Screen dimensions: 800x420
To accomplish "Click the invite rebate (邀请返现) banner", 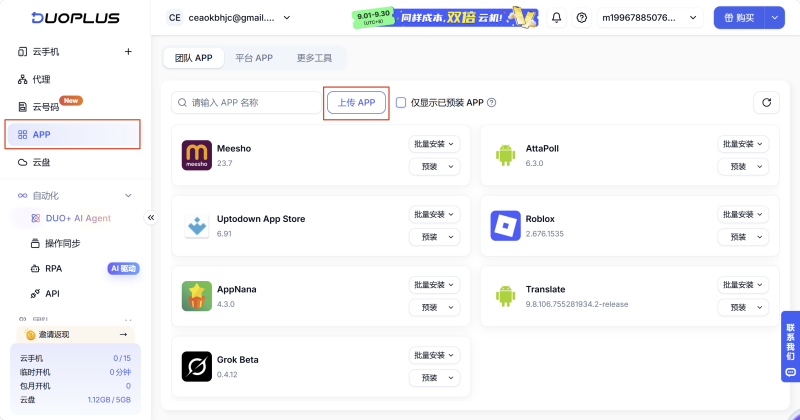I will [x=75, y=335].
